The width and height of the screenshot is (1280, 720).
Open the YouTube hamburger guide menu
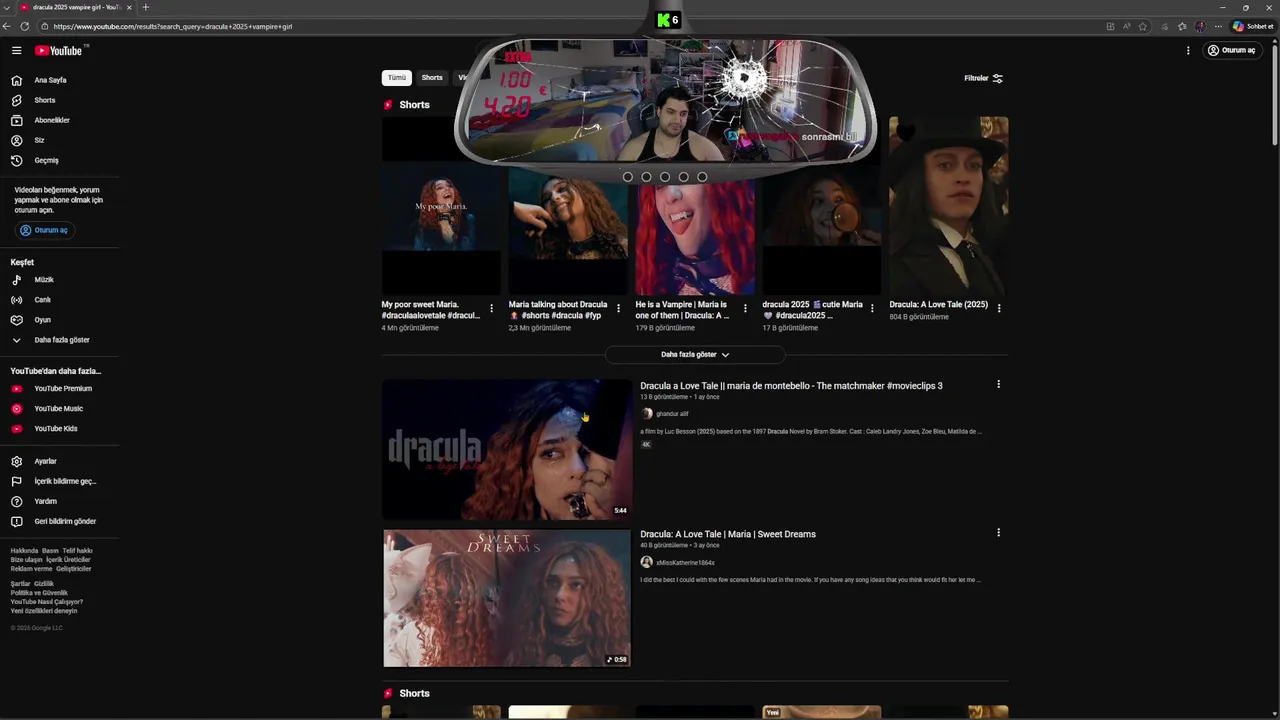click(16, 50)
